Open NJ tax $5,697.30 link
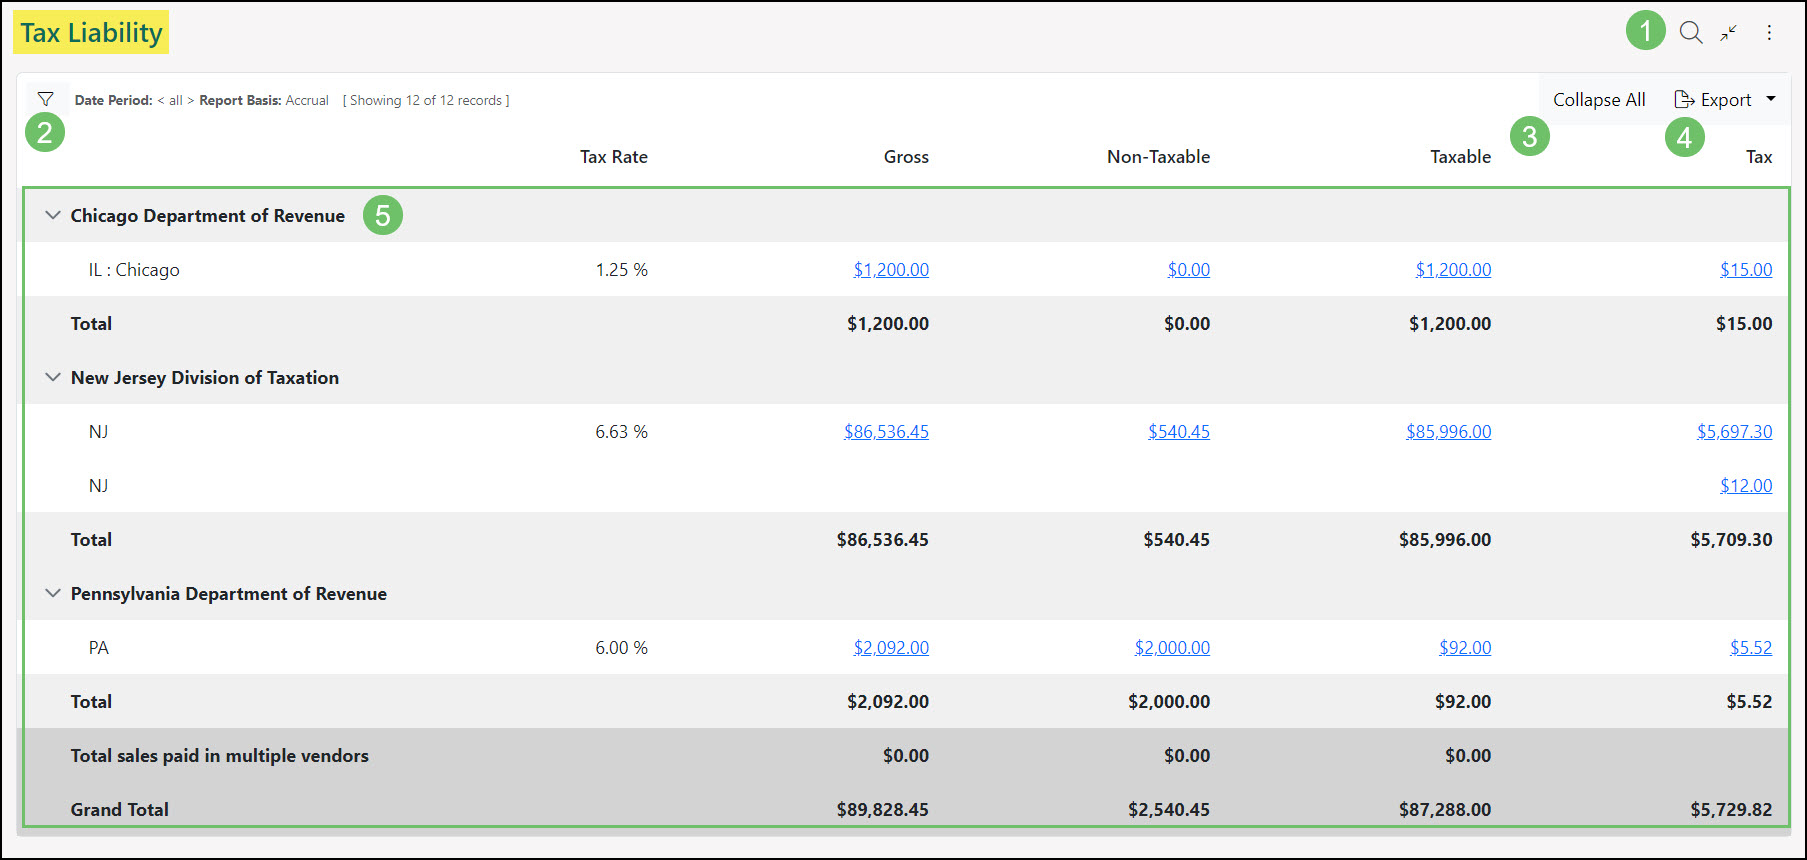Viewport: 1807px width, 860px height. [1734, 431]
